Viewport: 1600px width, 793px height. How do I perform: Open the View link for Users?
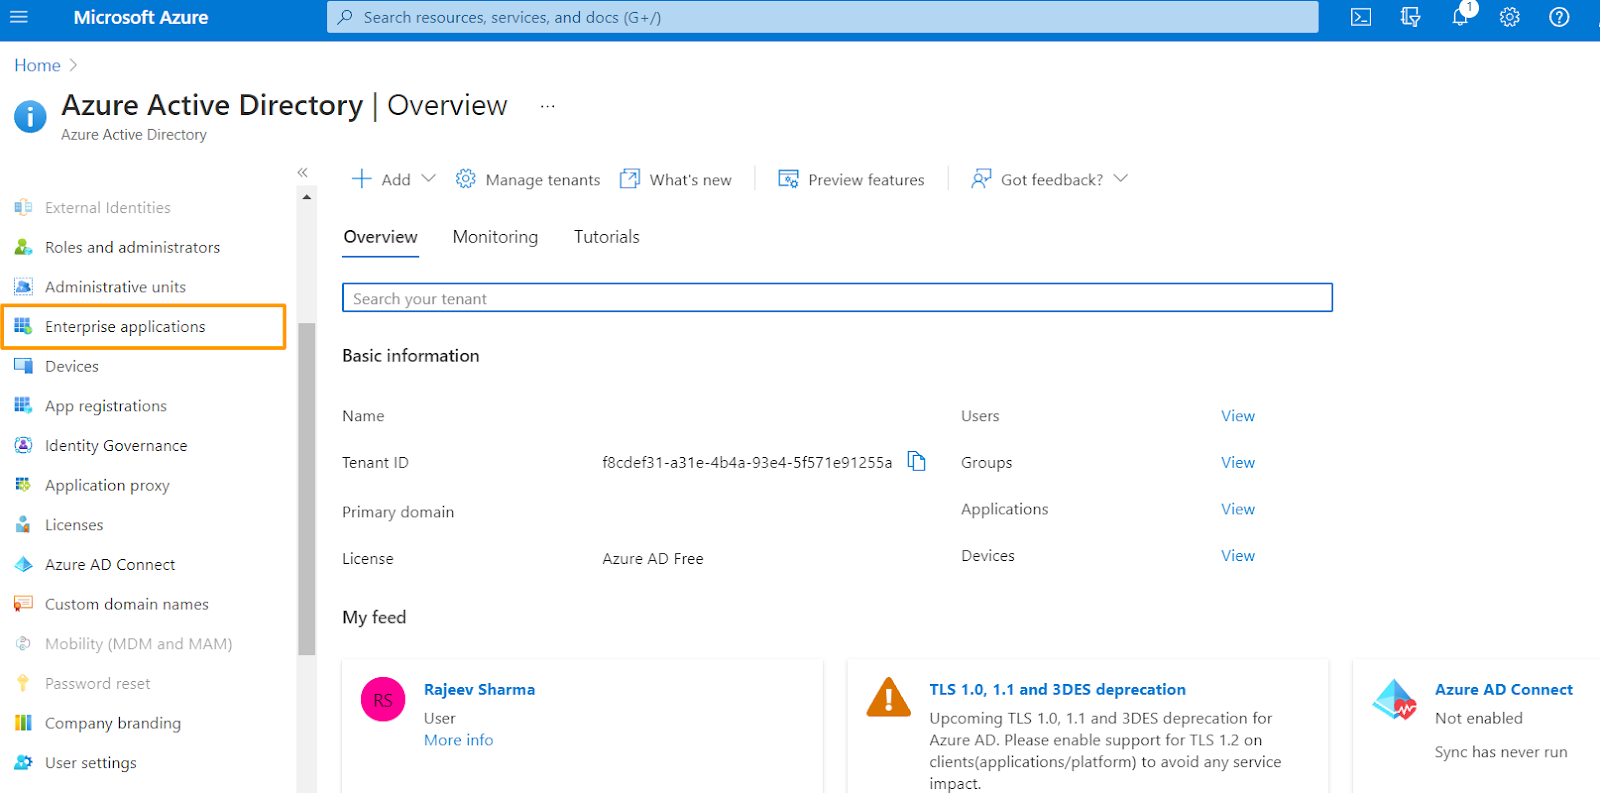[1237, 416]
